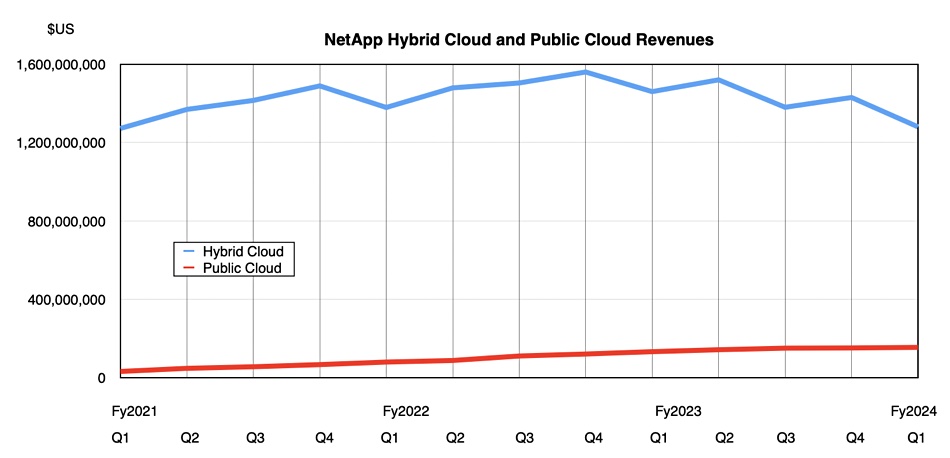
Task: Click the Fy2023 axis label
Action: (678, 412)
